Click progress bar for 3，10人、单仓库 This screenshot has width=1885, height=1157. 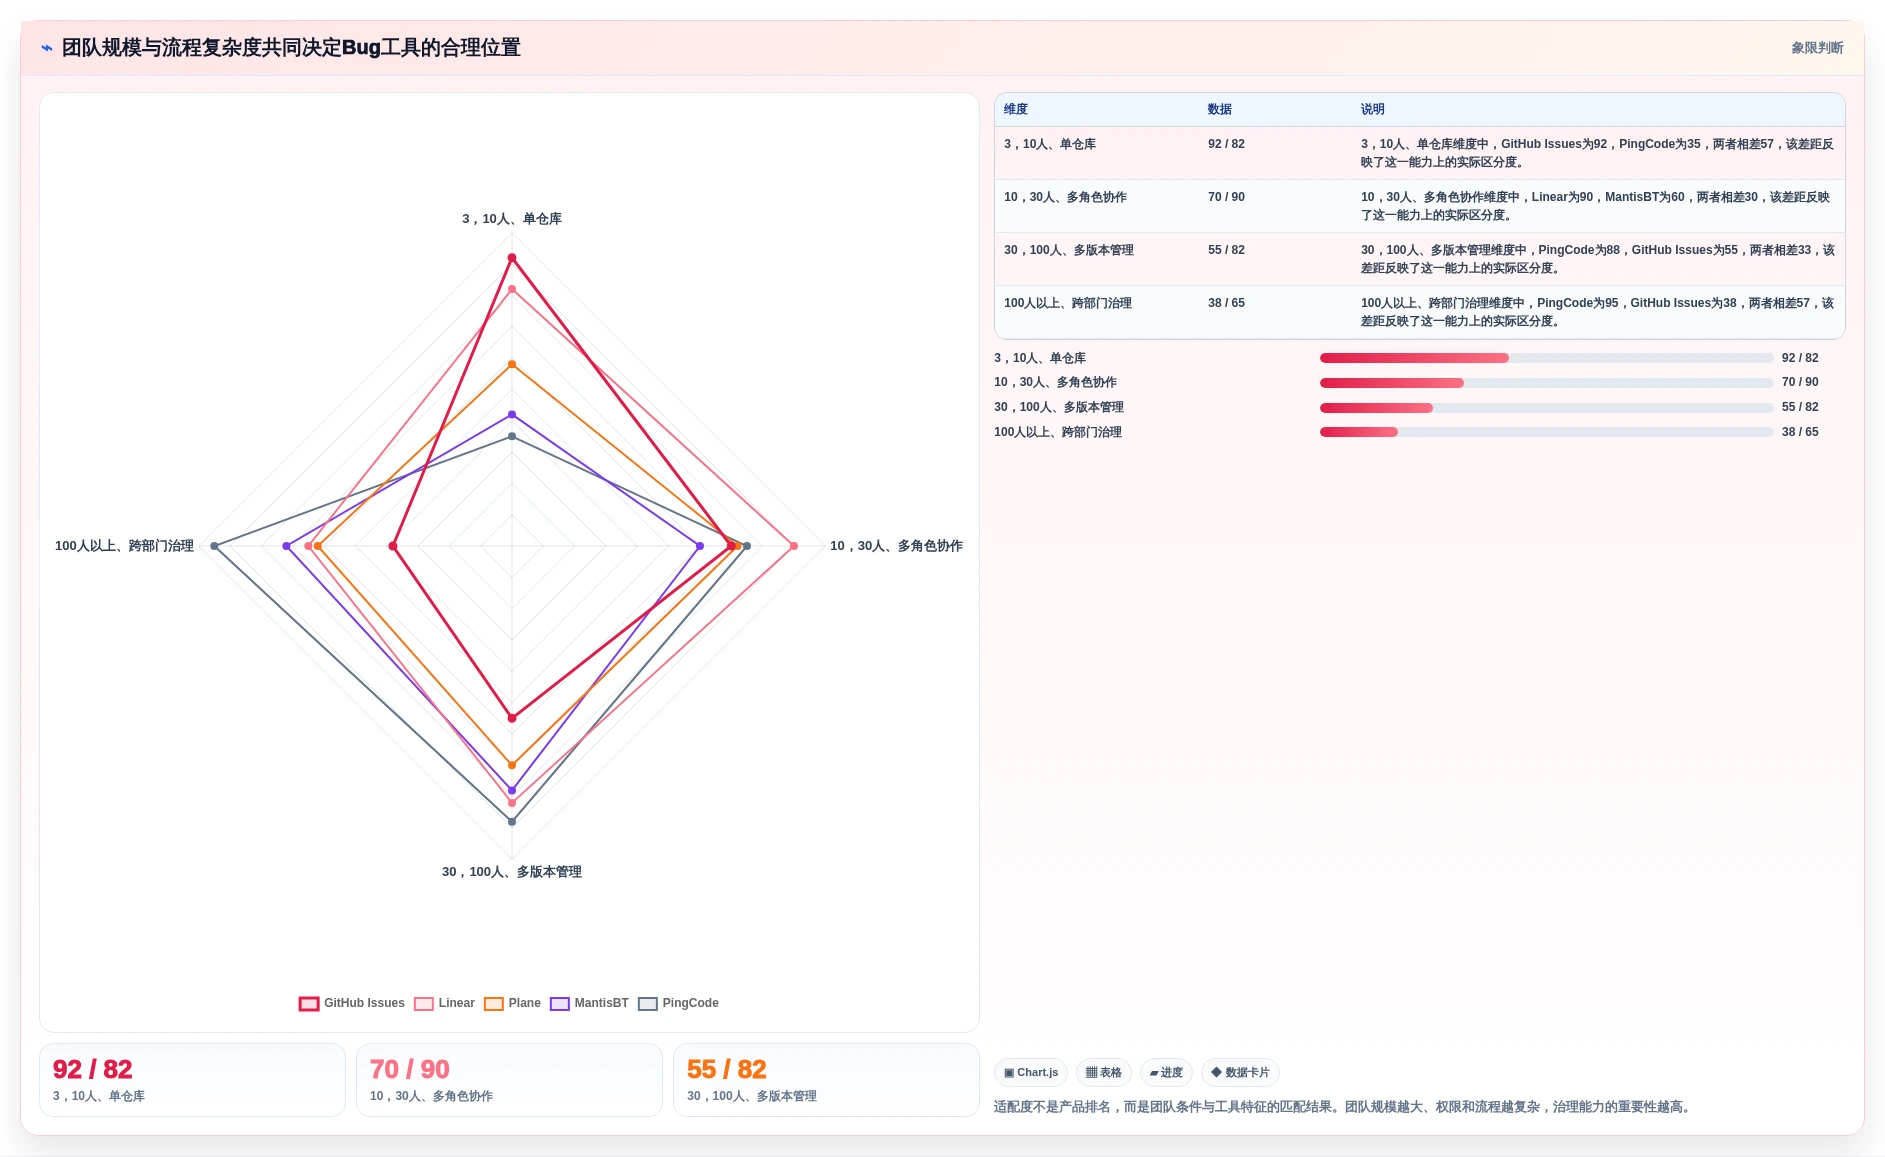(1546, 358)
